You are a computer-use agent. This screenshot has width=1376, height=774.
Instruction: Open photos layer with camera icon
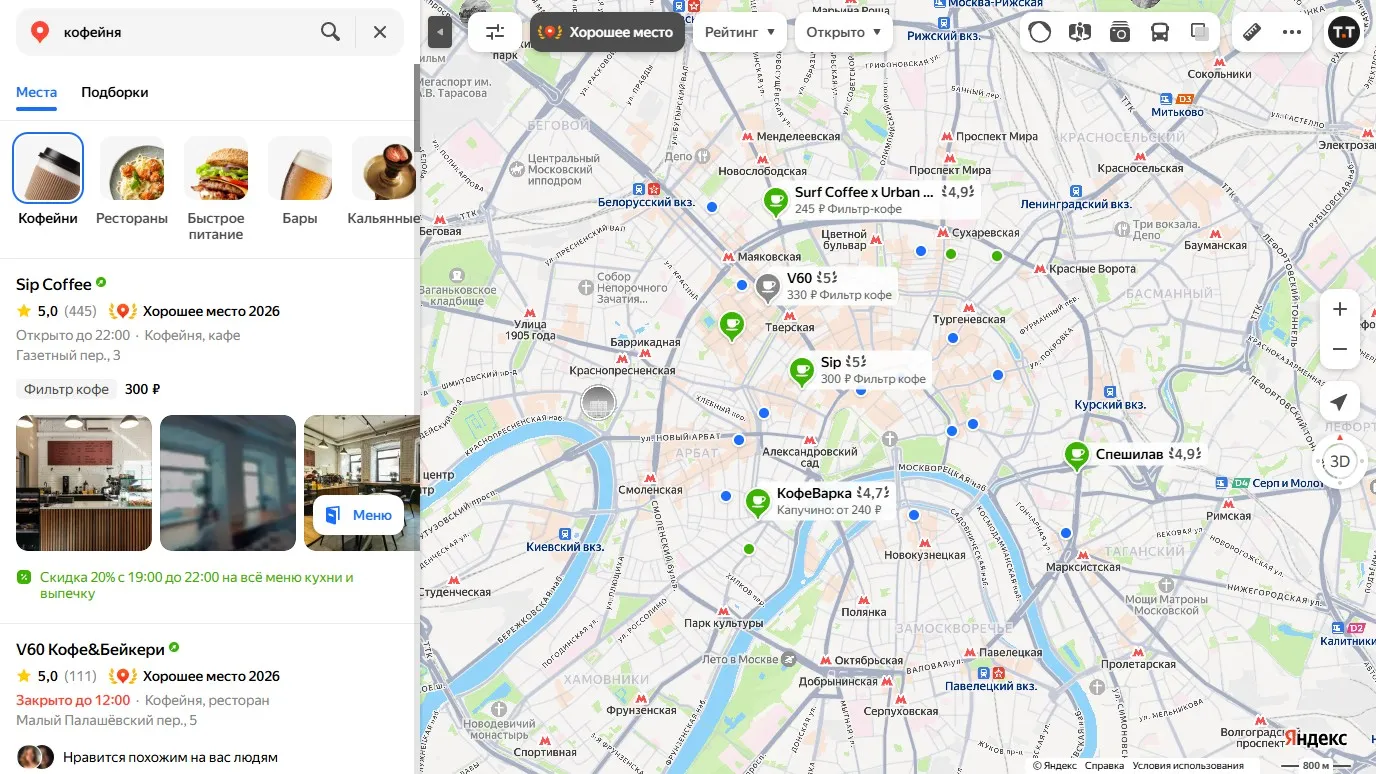point(1119,32)
